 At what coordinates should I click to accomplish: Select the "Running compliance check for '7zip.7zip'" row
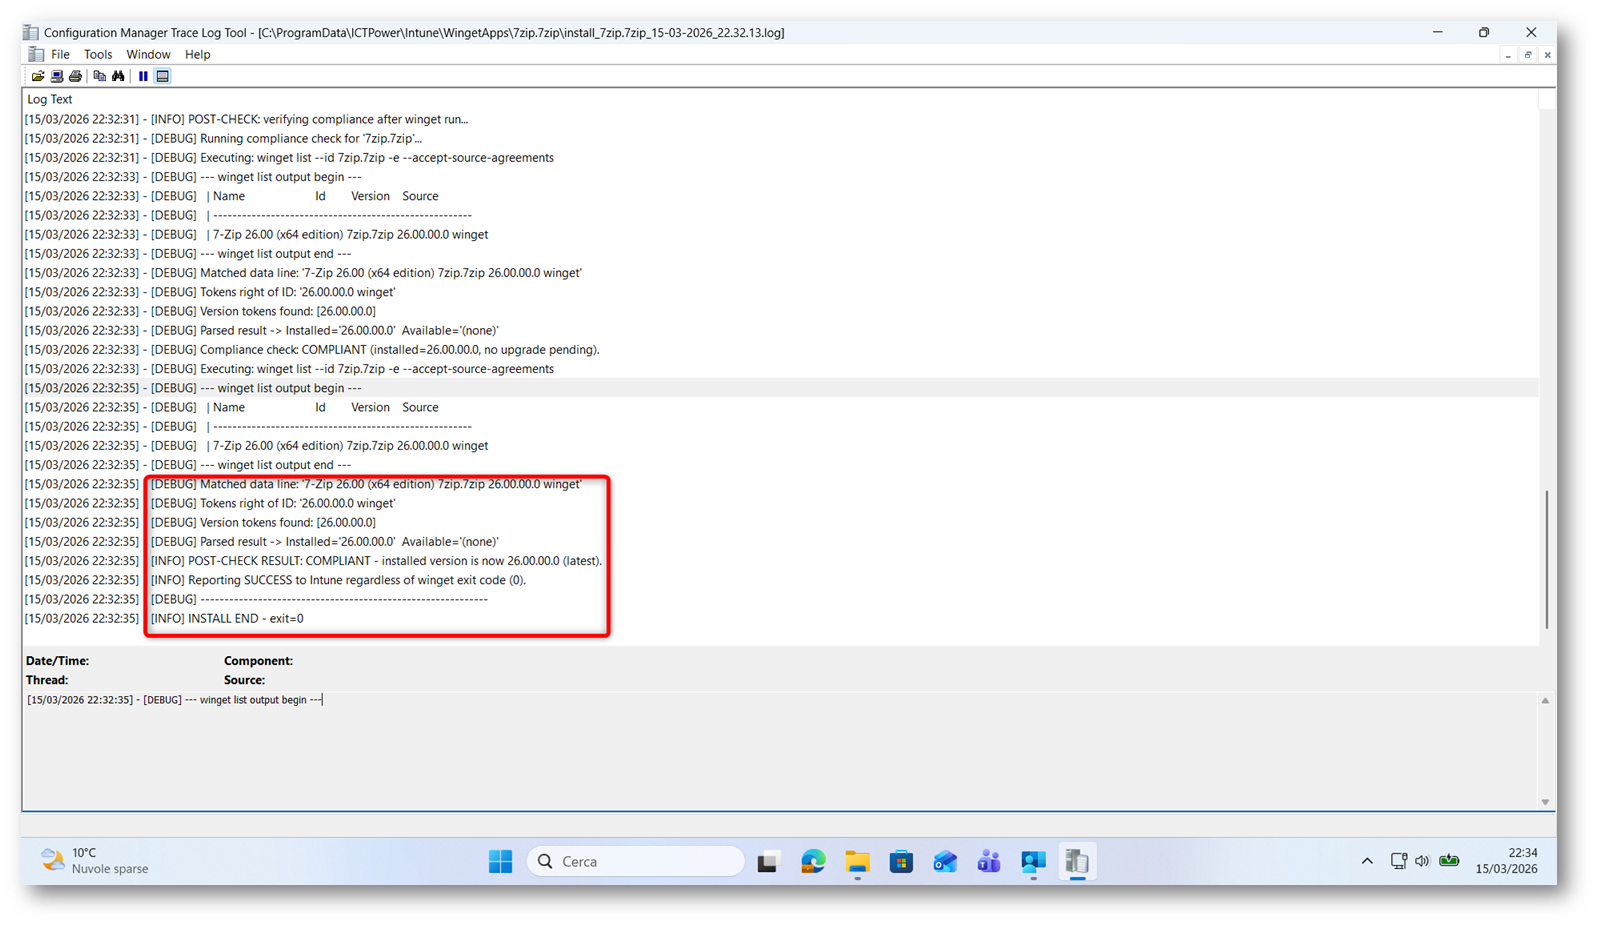coord(781,138)
